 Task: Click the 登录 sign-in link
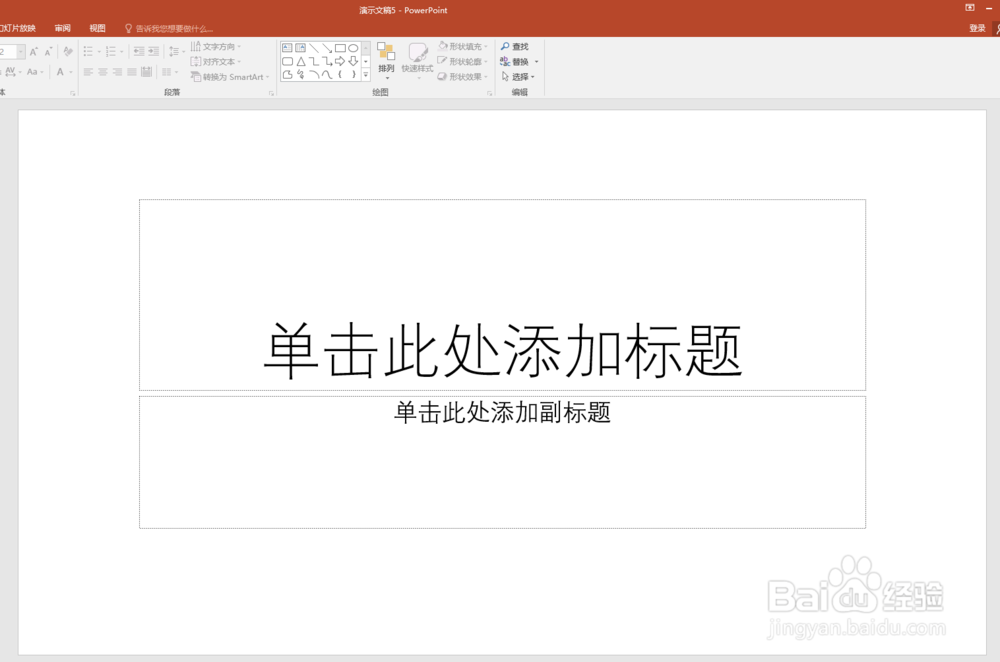(977, 28)
